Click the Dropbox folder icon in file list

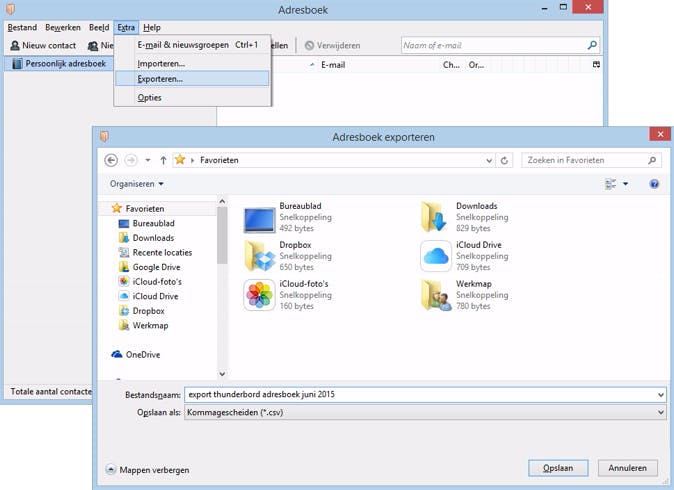pos(260,256)
